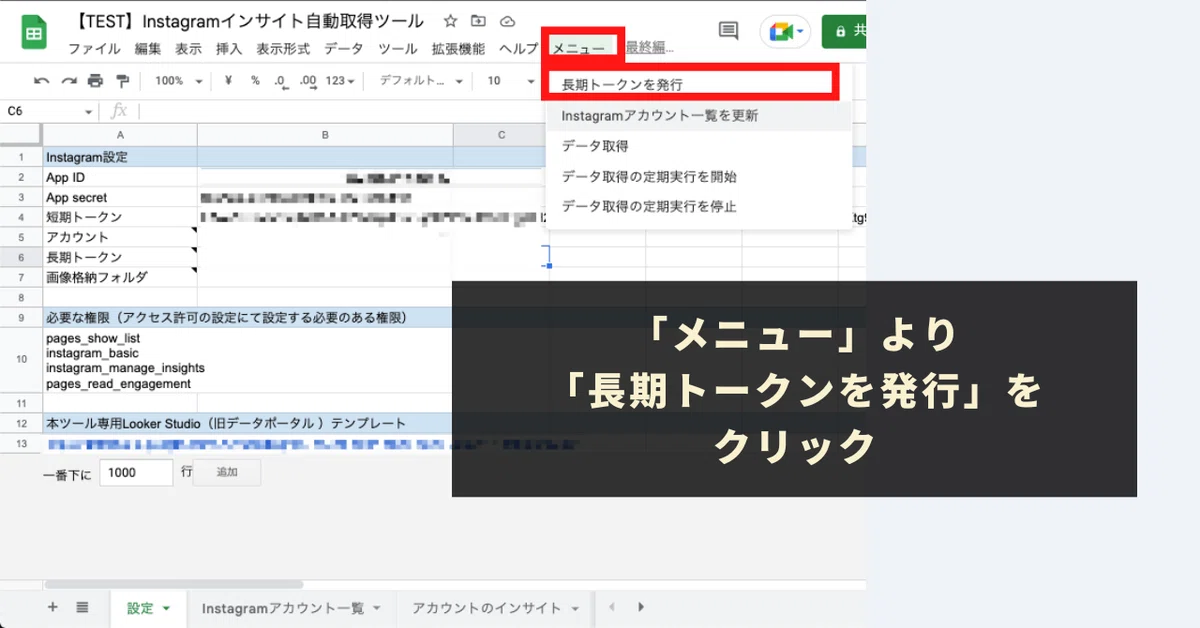Select データ取得 menu entry

[698, 146]
